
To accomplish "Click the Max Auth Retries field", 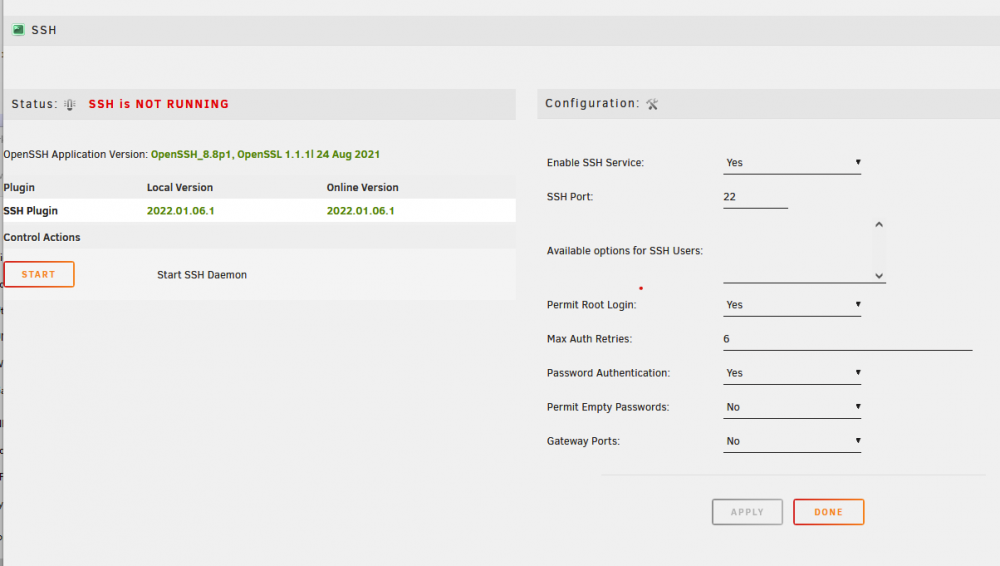I will 848,339.
